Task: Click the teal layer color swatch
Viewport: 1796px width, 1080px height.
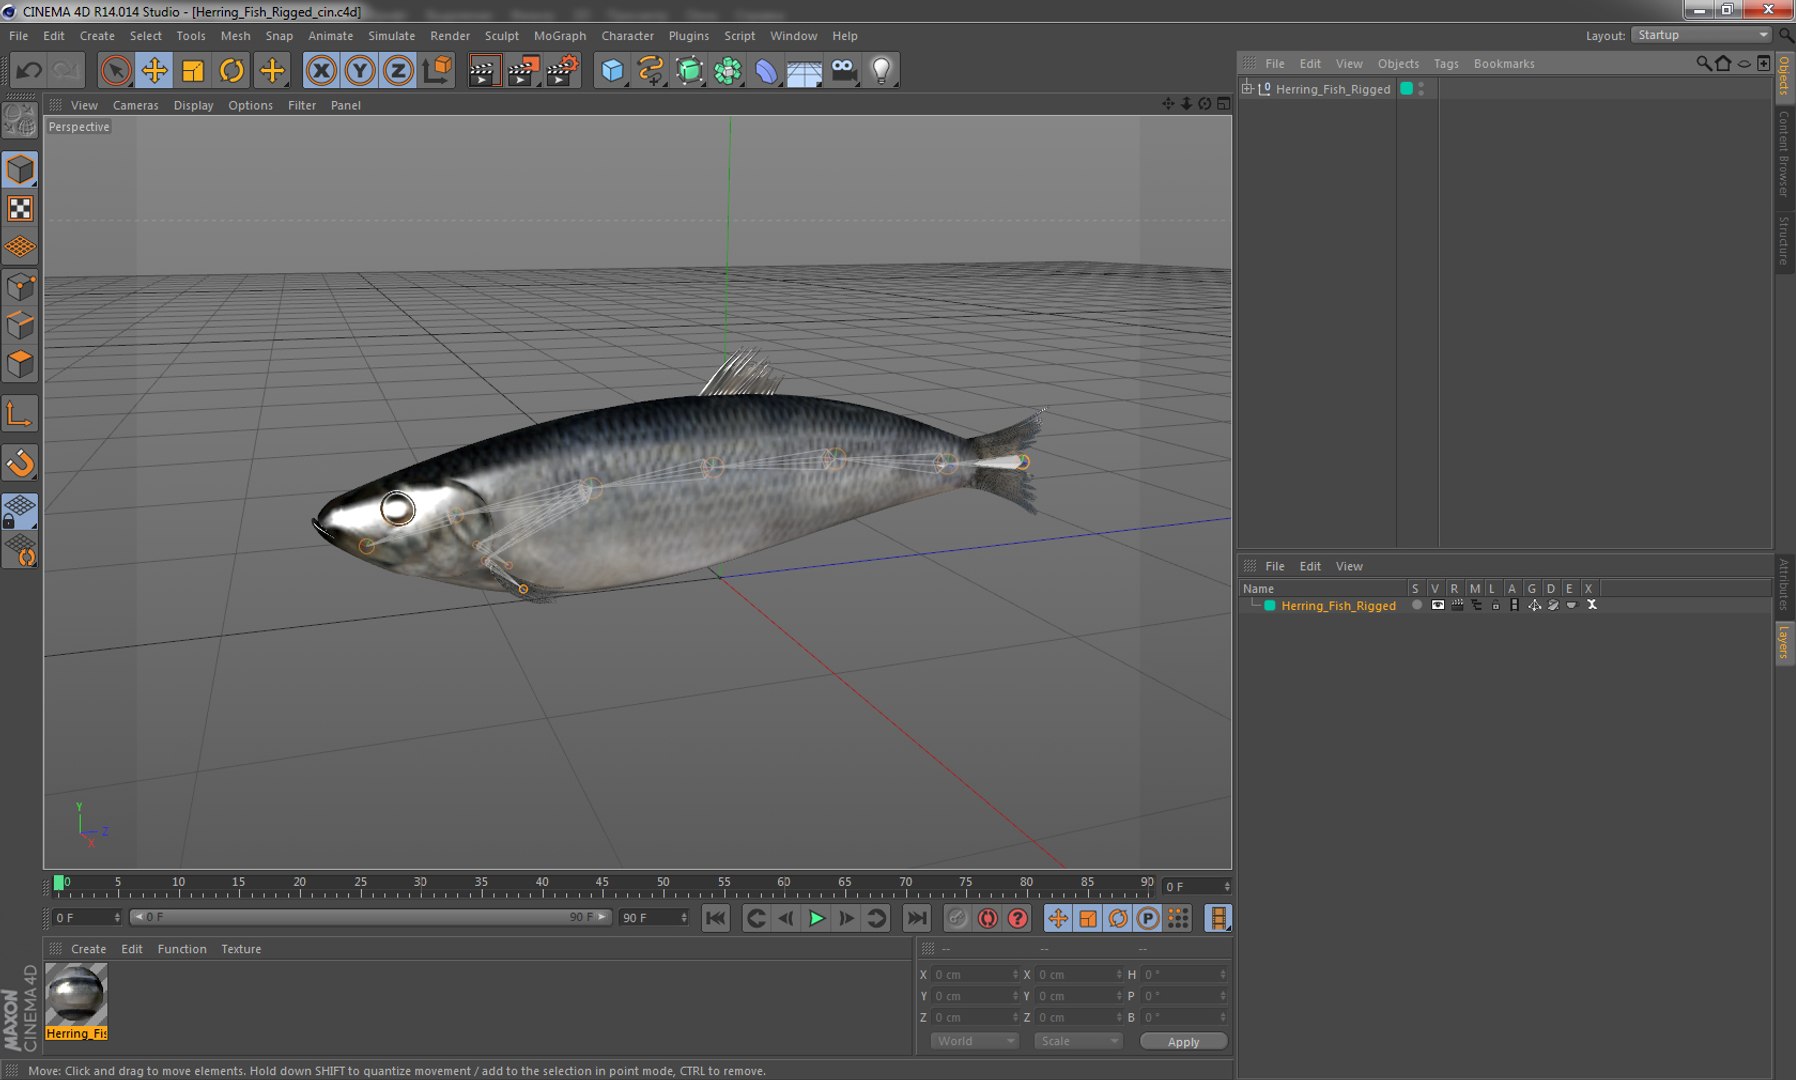Action: pyautogui.click(x=1270, y=606)
